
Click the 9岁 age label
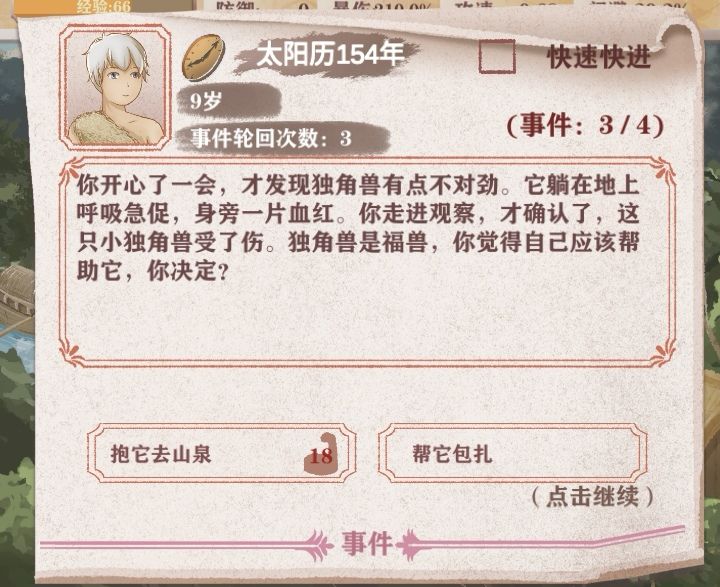point(229,100)
